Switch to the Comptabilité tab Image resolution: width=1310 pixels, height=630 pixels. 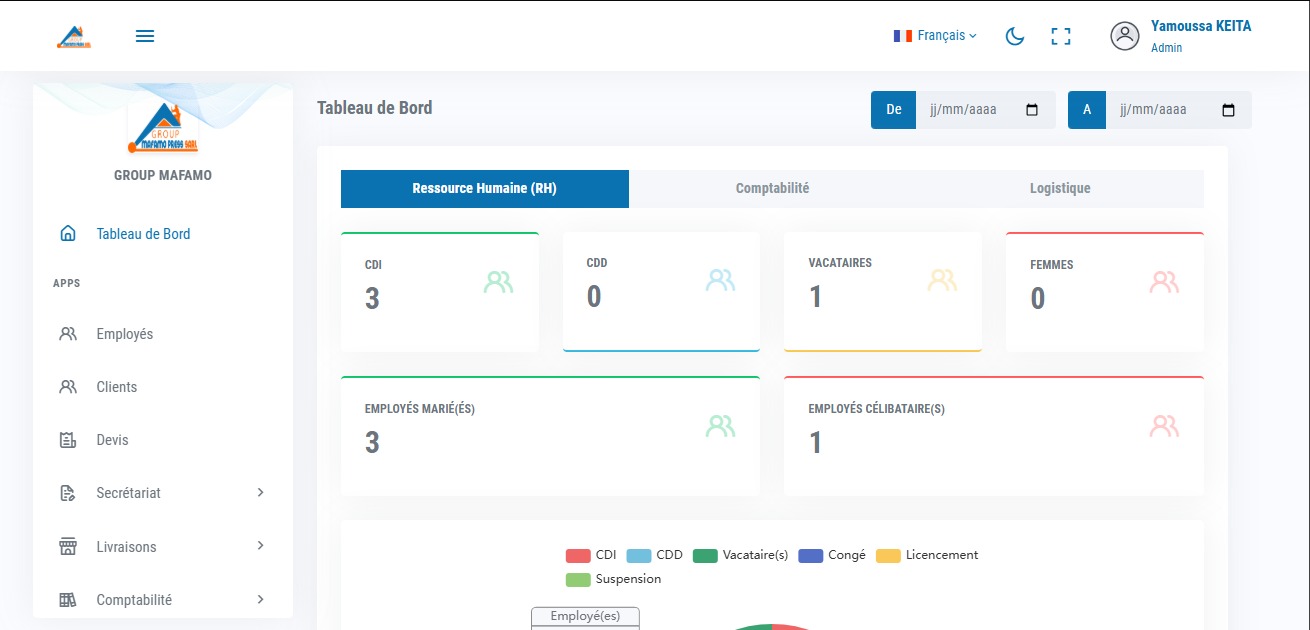(771, 188)
